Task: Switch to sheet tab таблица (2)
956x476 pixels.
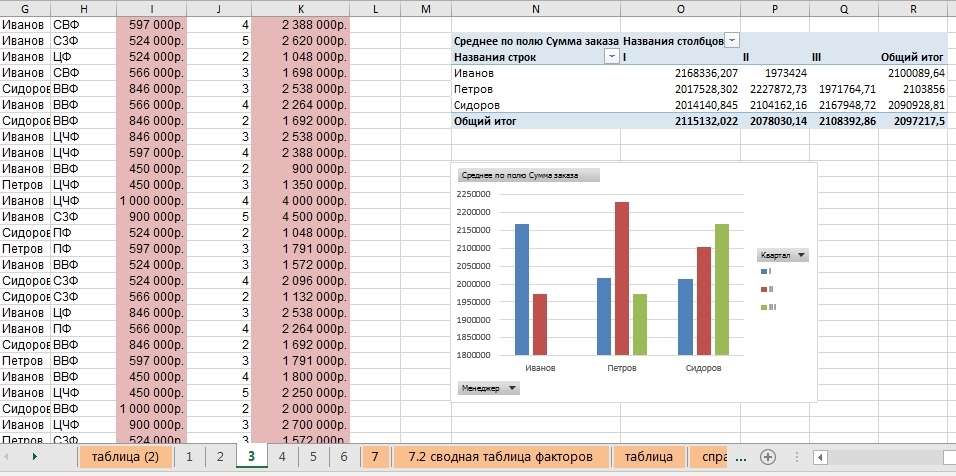Action: [126, 456]
